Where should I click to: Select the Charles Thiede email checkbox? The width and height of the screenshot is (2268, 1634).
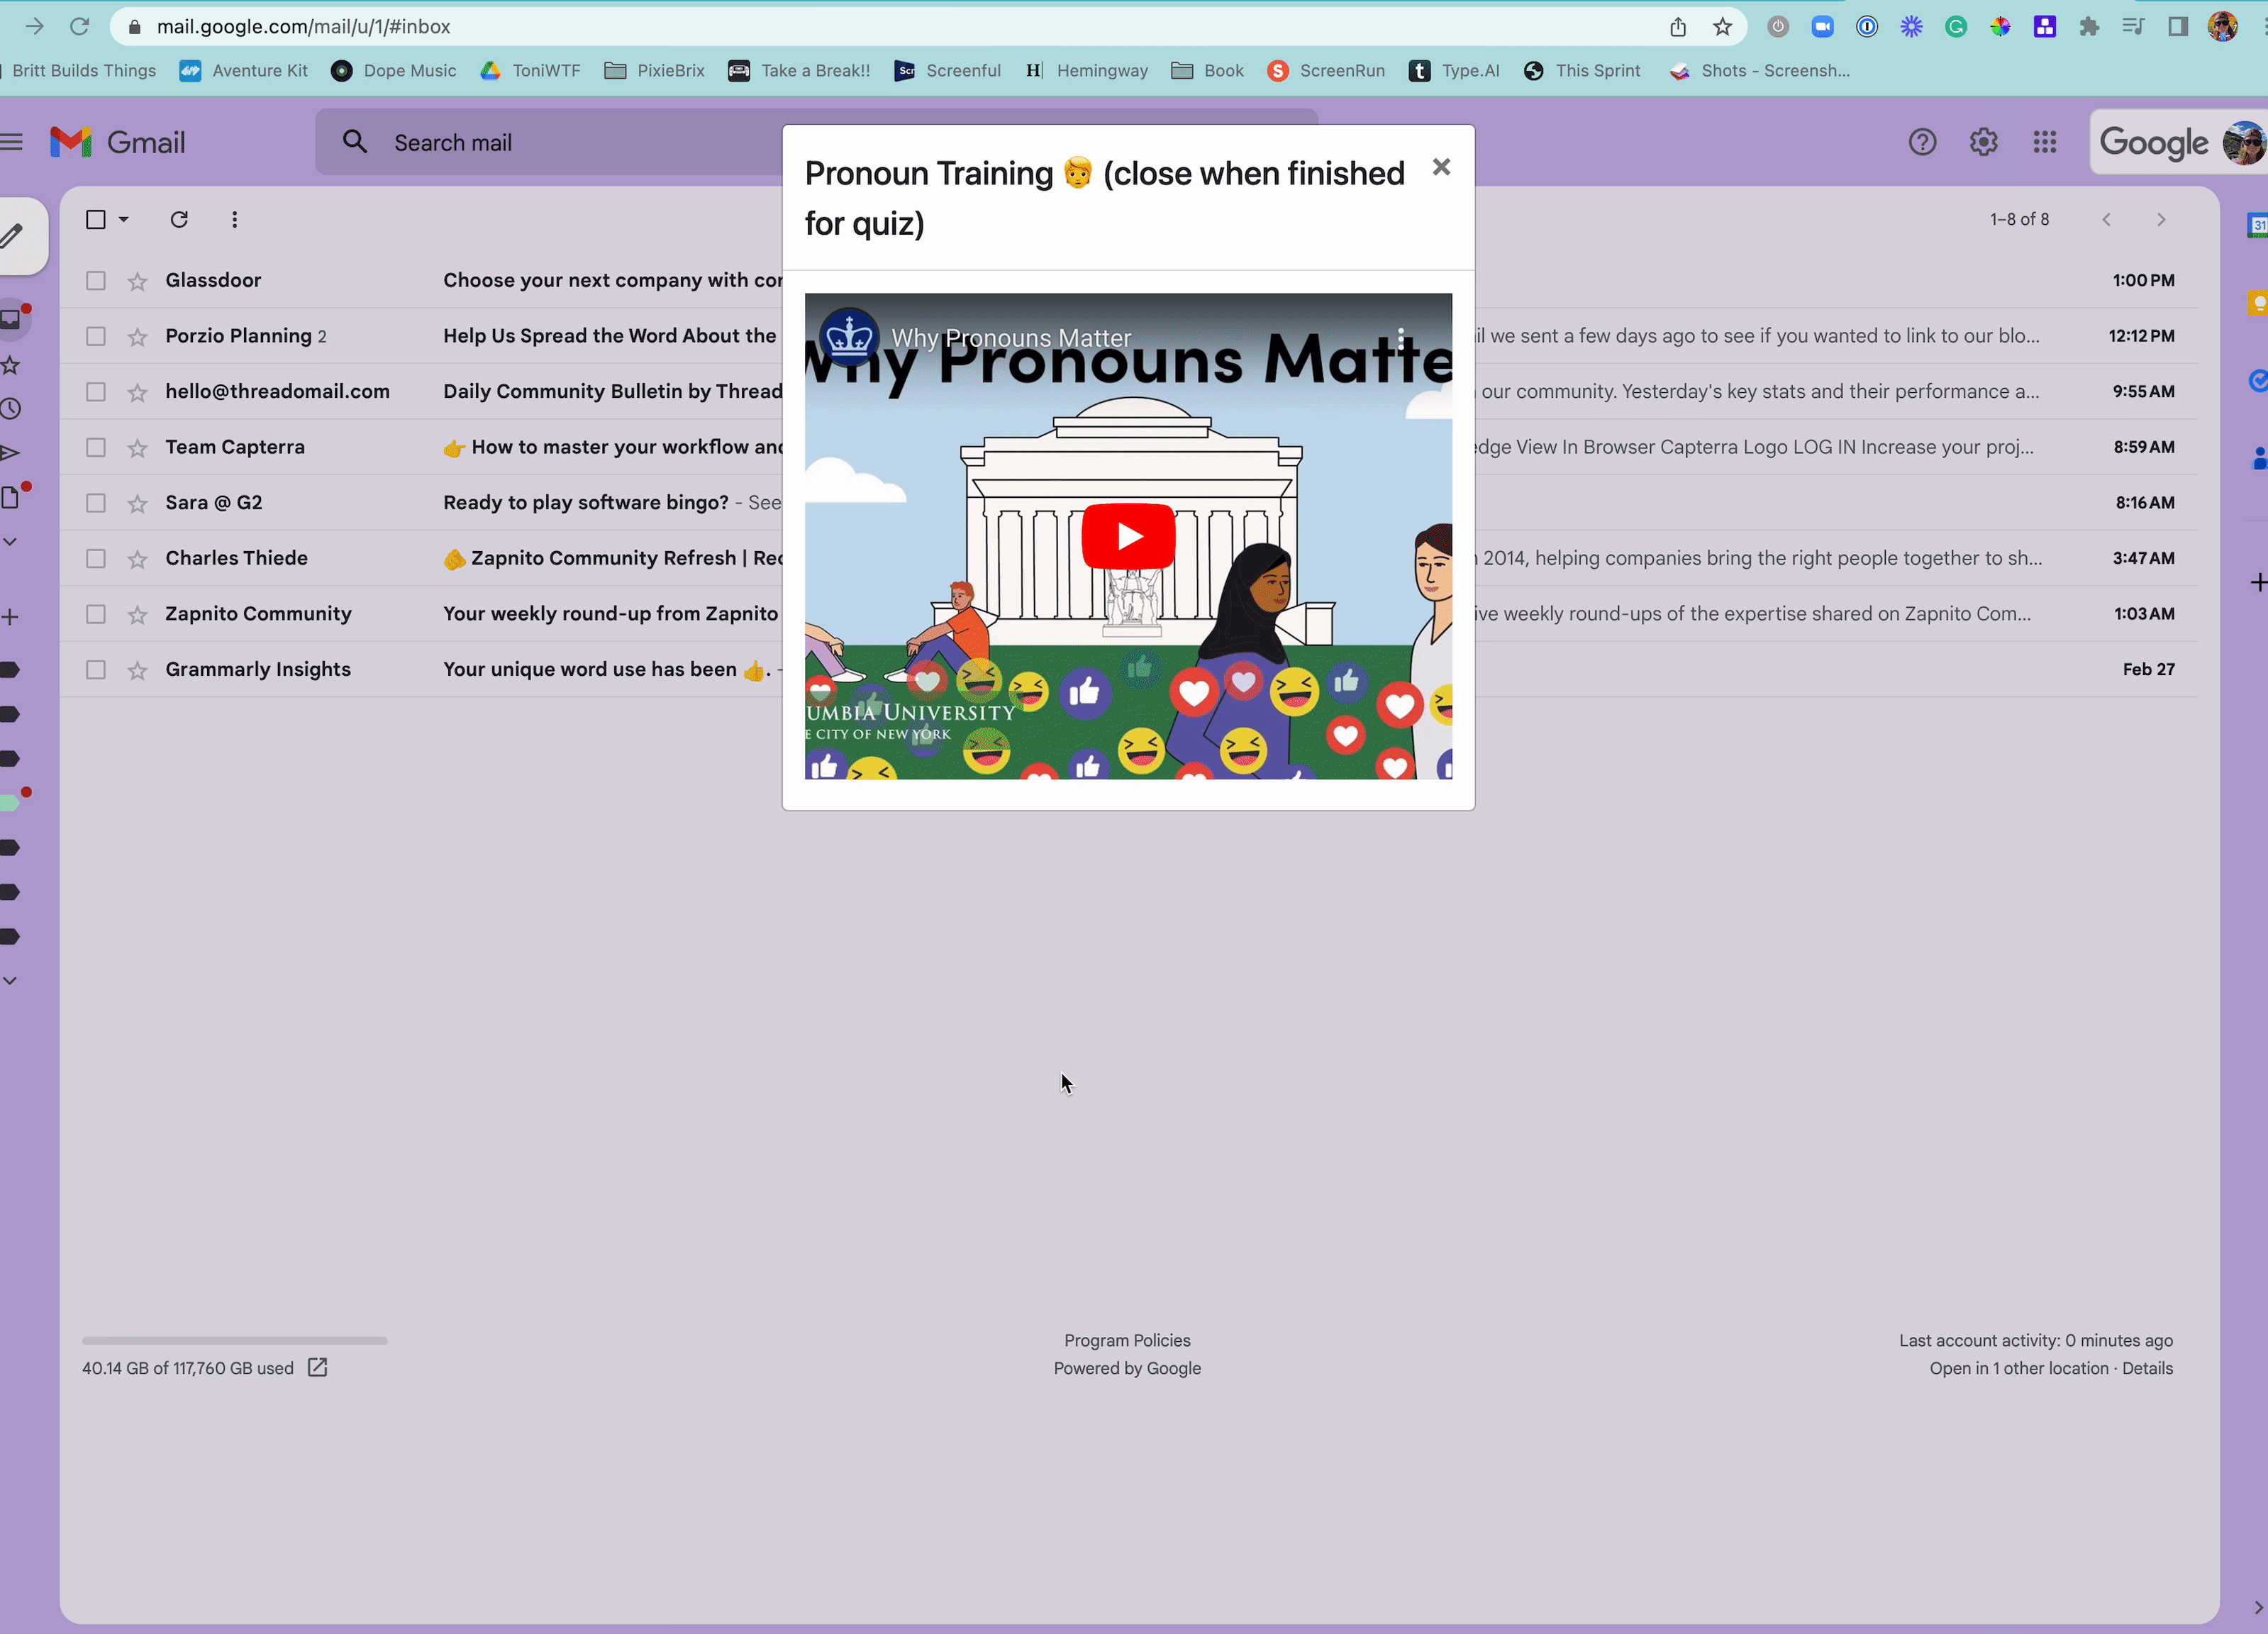[x=96, y=558]
